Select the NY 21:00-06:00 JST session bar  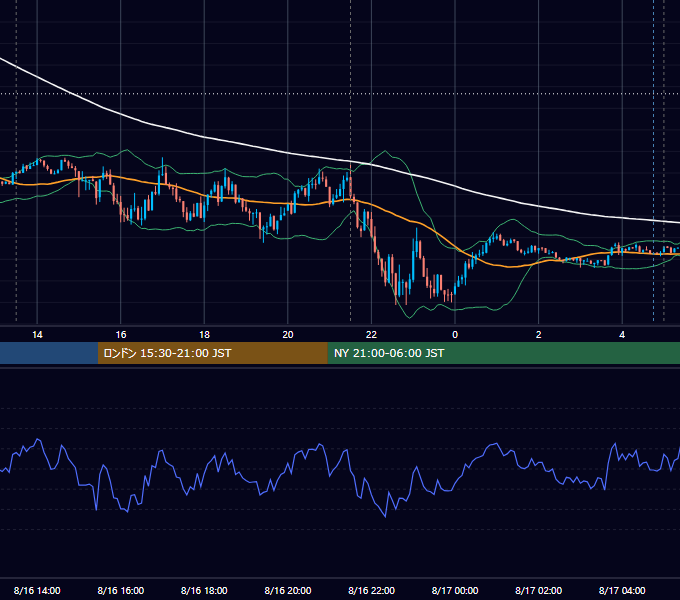click(503, 353)
